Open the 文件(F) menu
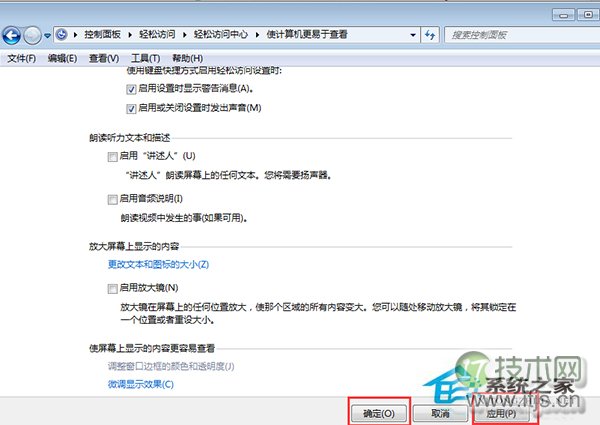Screen dimensions: 600x425 (x=21, y=59)
